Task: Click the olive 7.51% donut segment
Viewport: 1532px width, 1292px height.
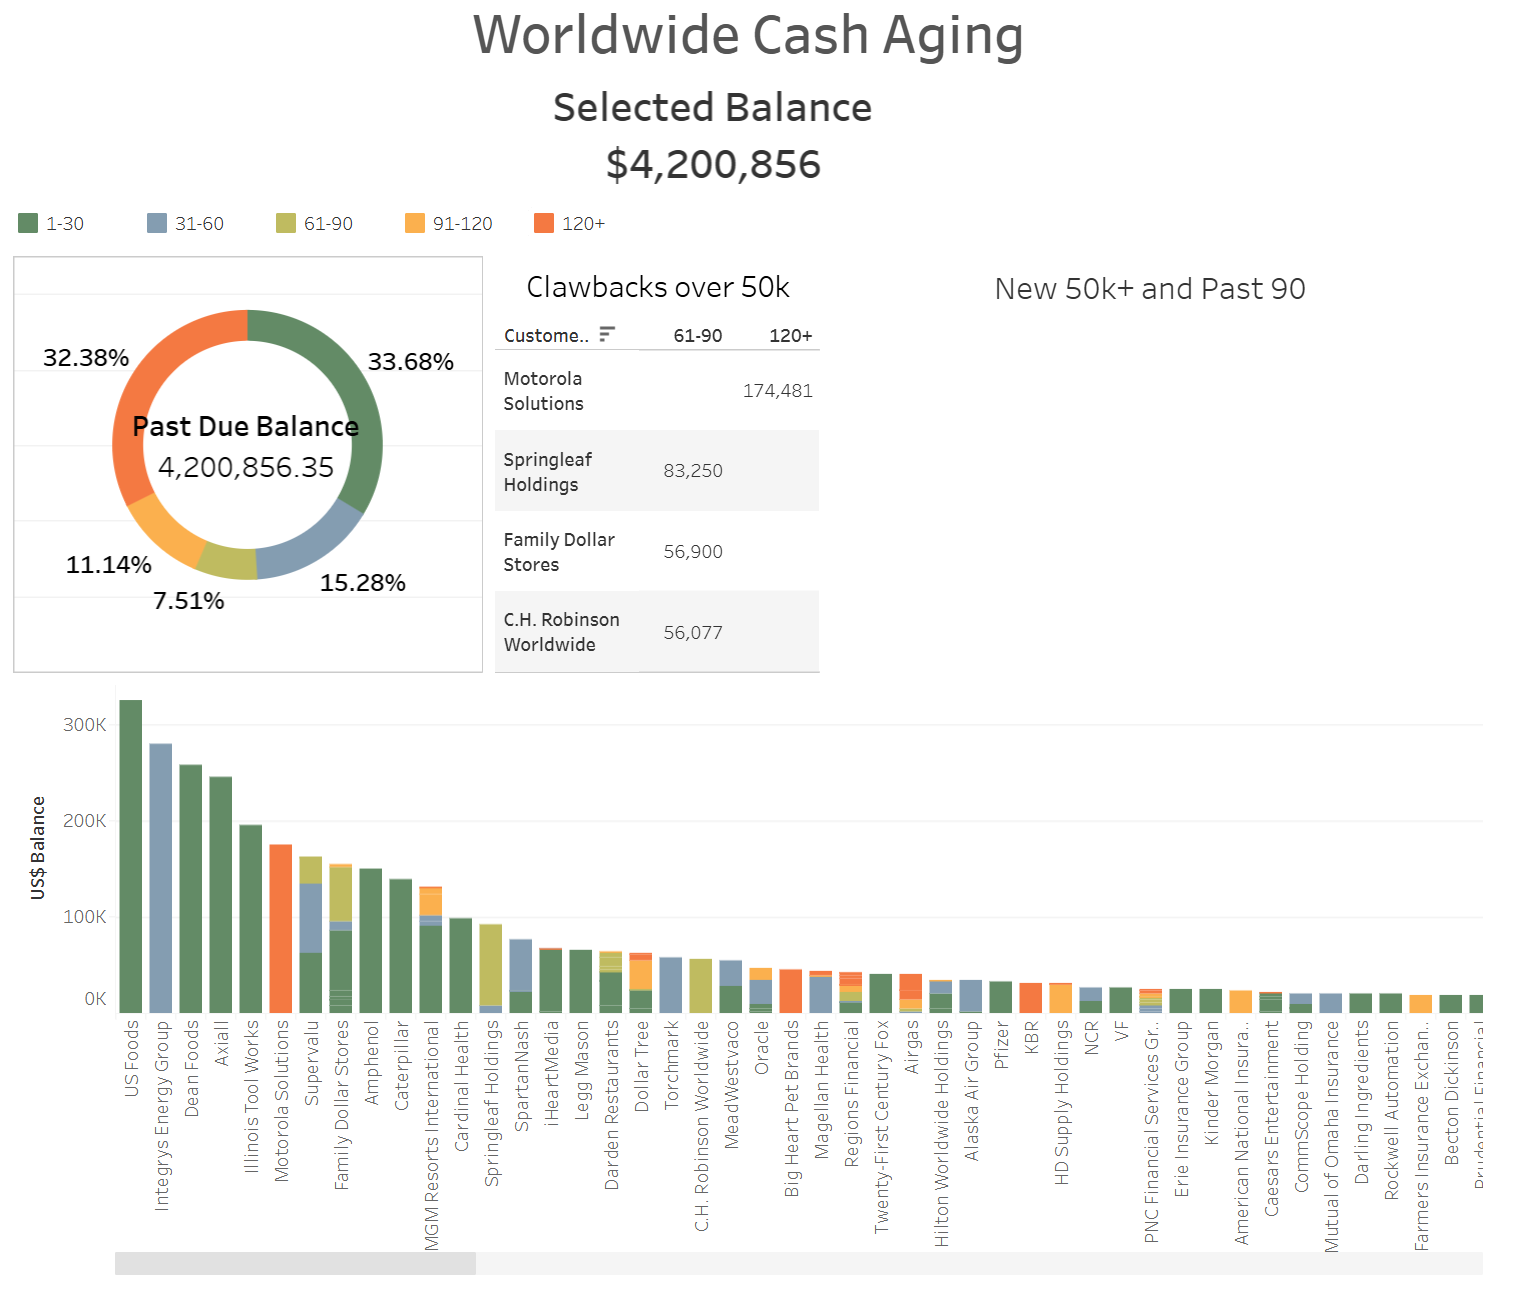Action: [x=228, y=563]
